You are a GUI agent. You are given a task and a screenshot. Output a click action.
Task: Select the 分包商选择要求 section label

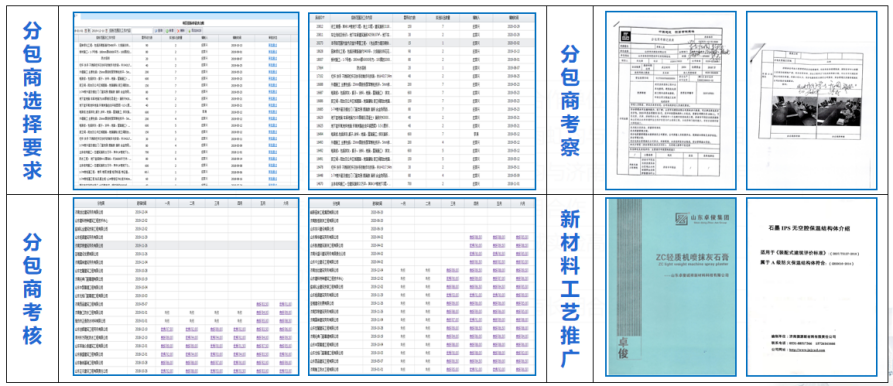[32, 101]
